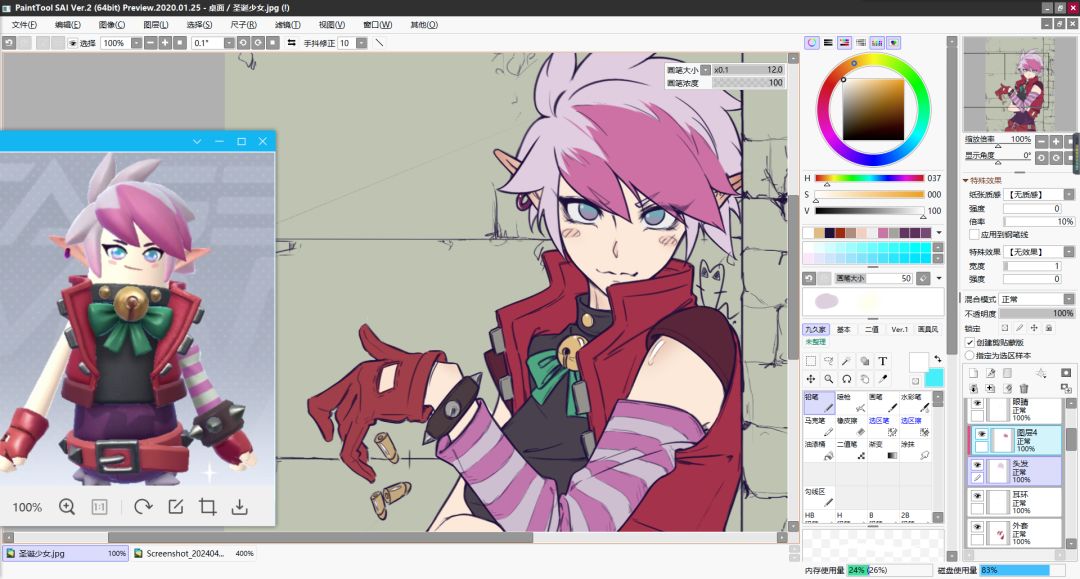Select the eyedropper color picker tool

coord(882,379)
